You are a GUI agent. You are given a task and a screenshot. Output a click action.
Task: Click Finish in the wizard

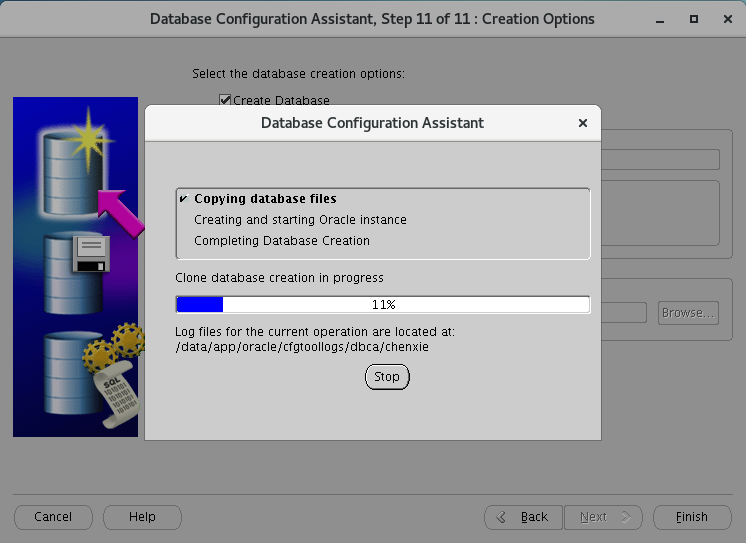point(692,517)
